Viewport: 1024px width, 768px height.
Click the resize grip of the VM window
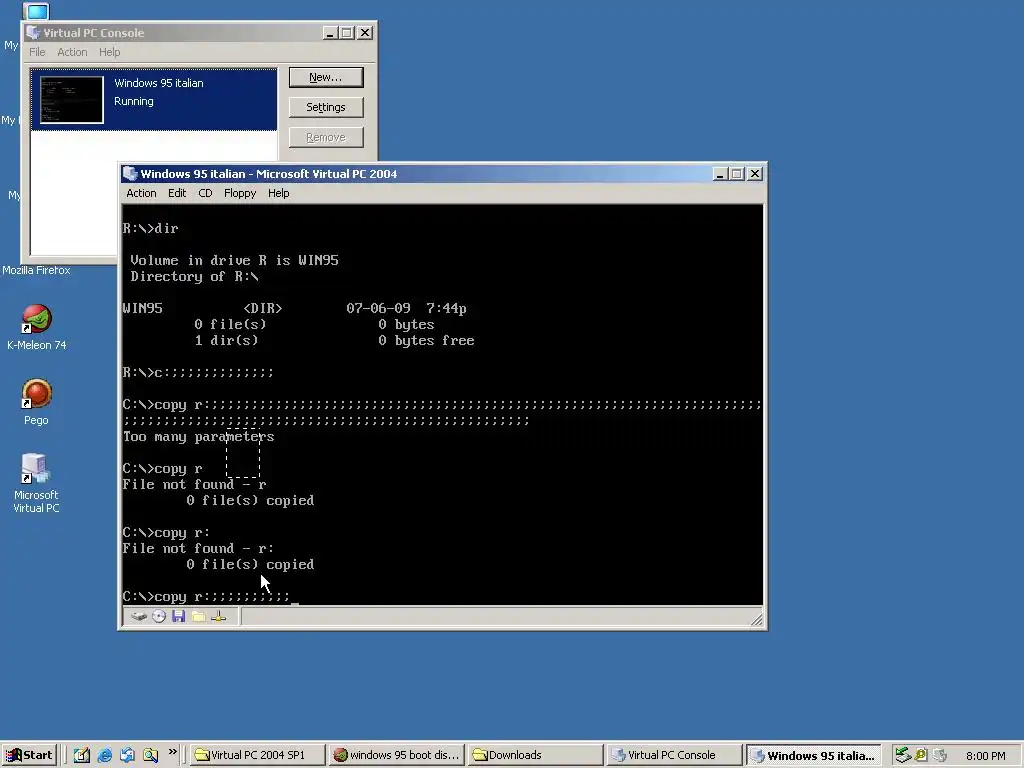pos(756,618)
